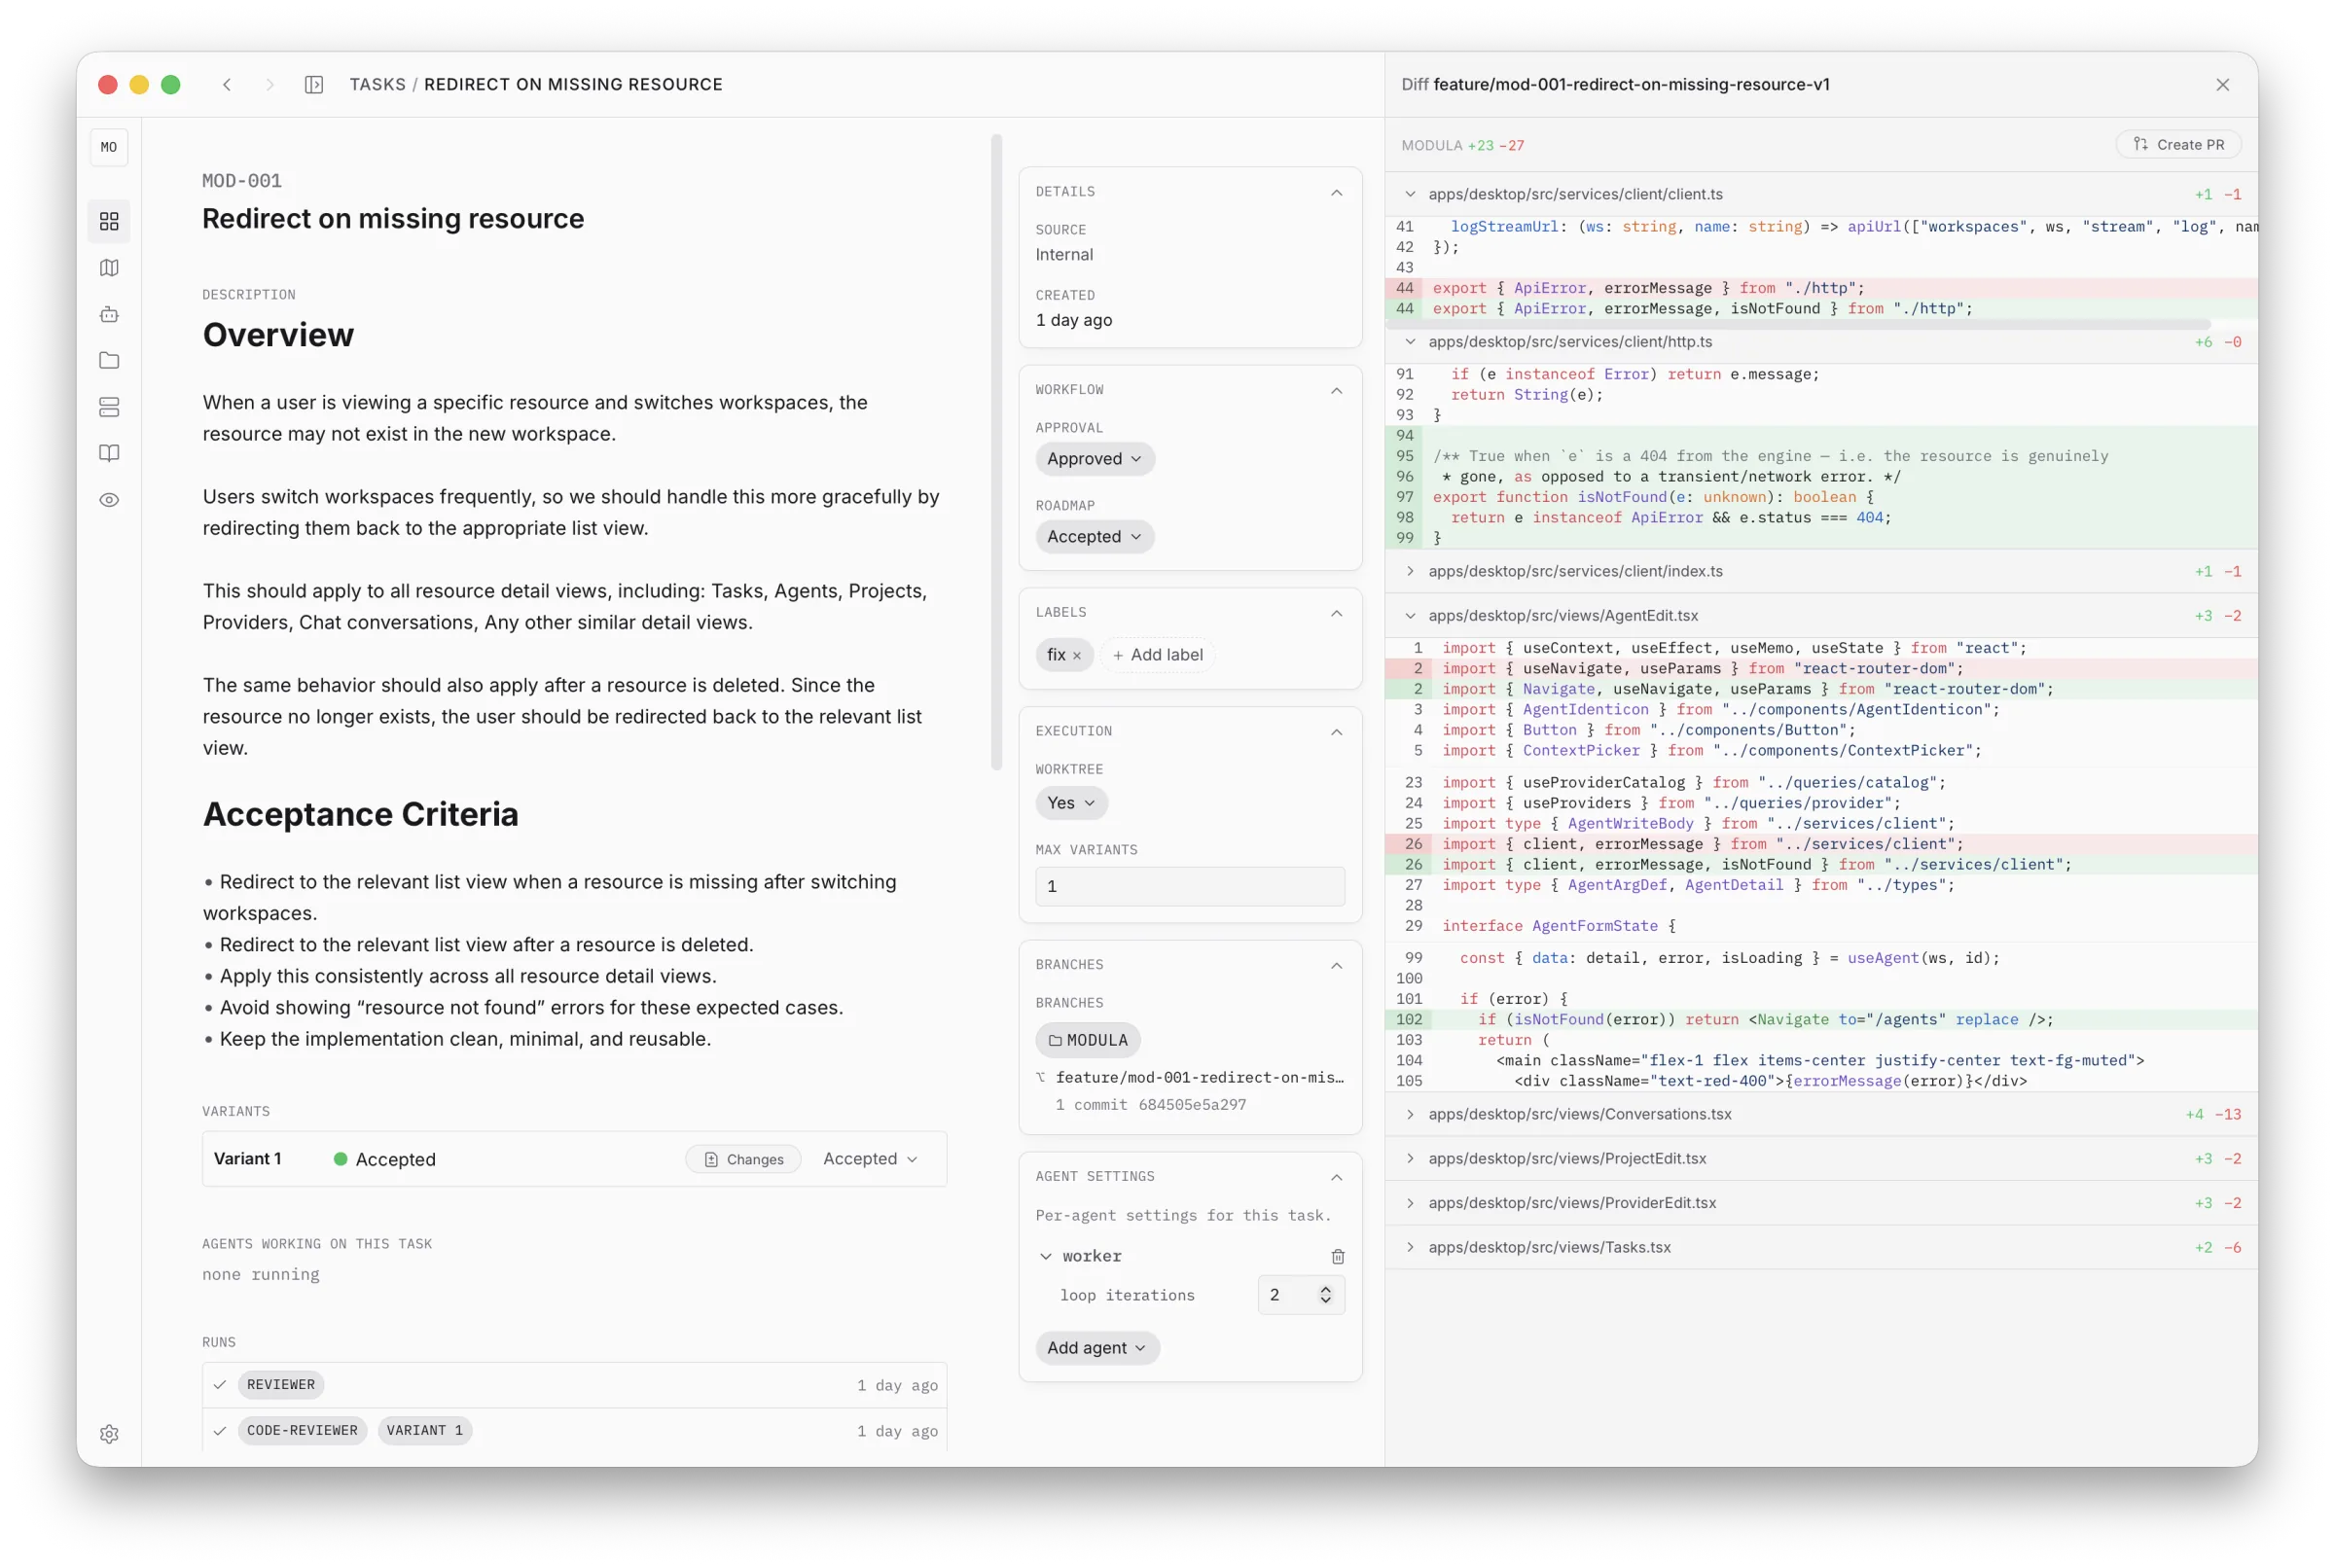Click commit hash 684505e5a297

1192,1105
